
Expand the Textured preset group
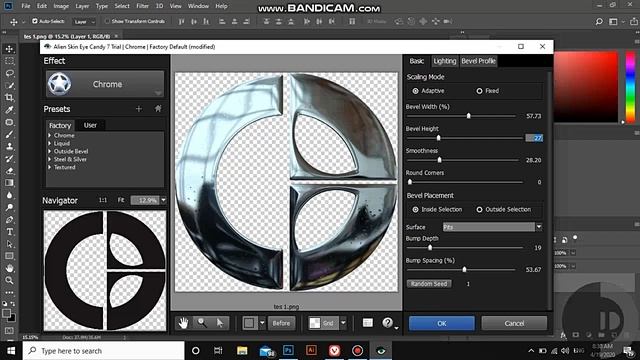pyautogui.click(x=50, y=167)
